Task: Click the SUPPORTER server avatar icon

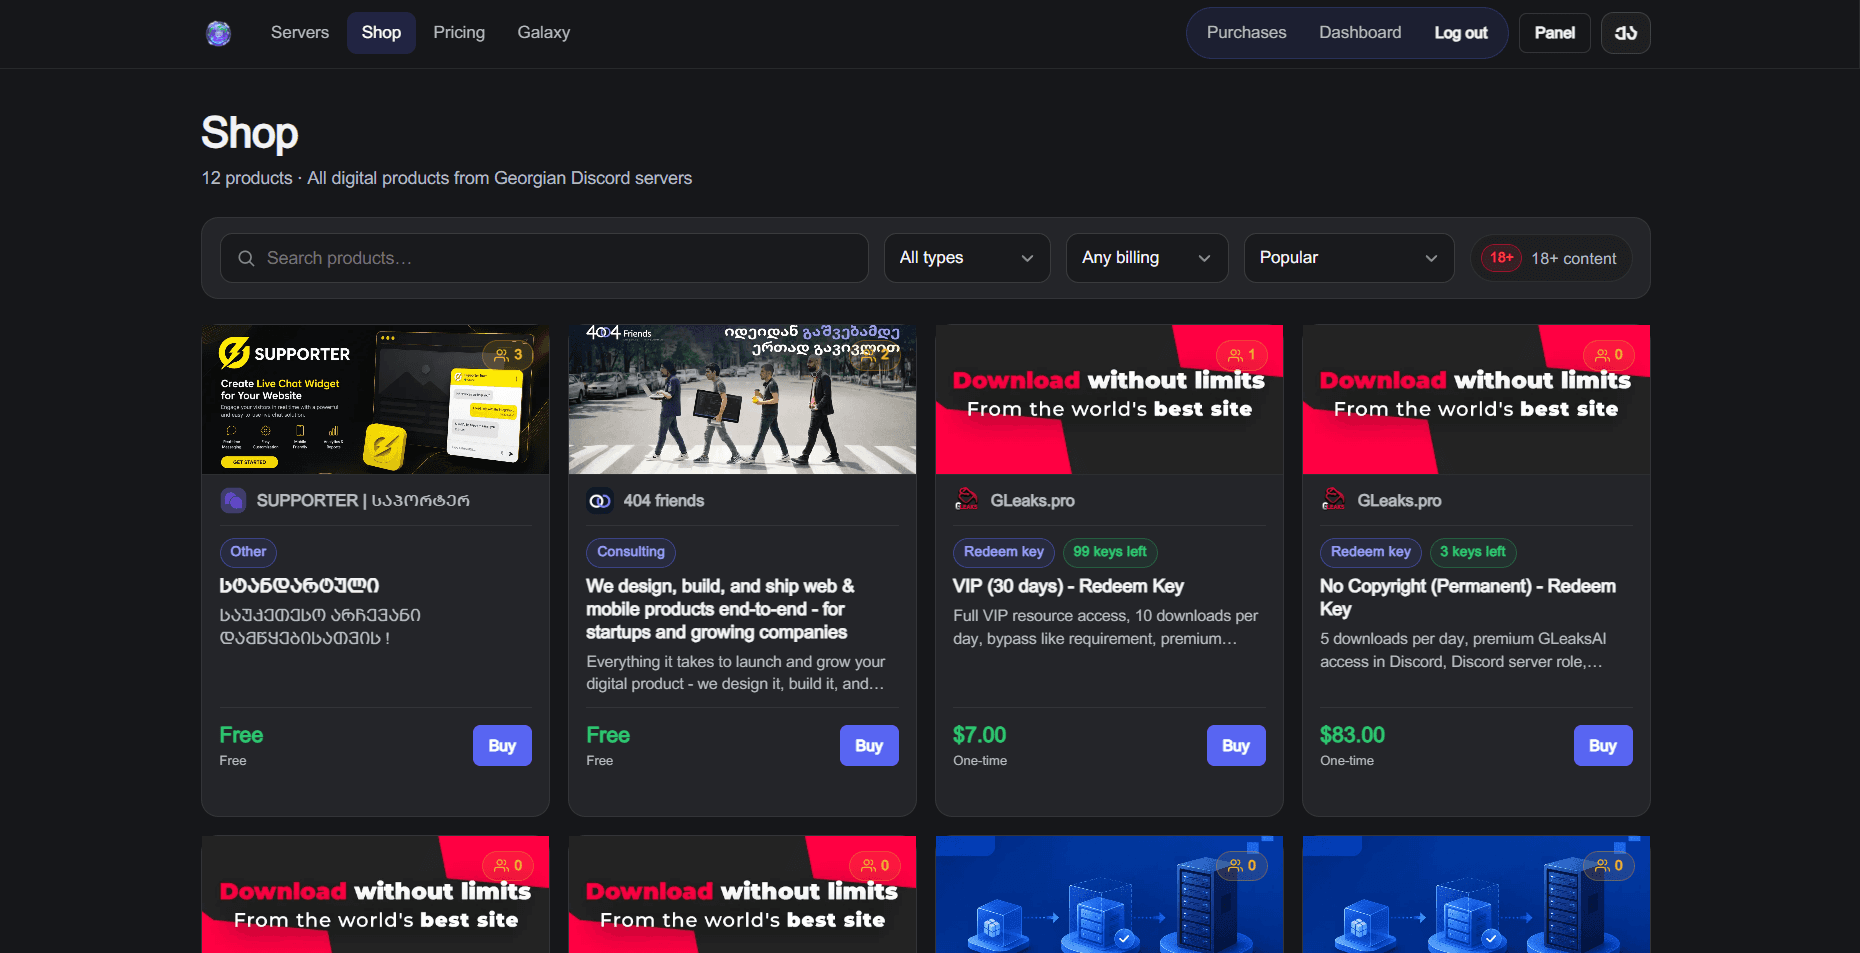Action: coord(233,500)
